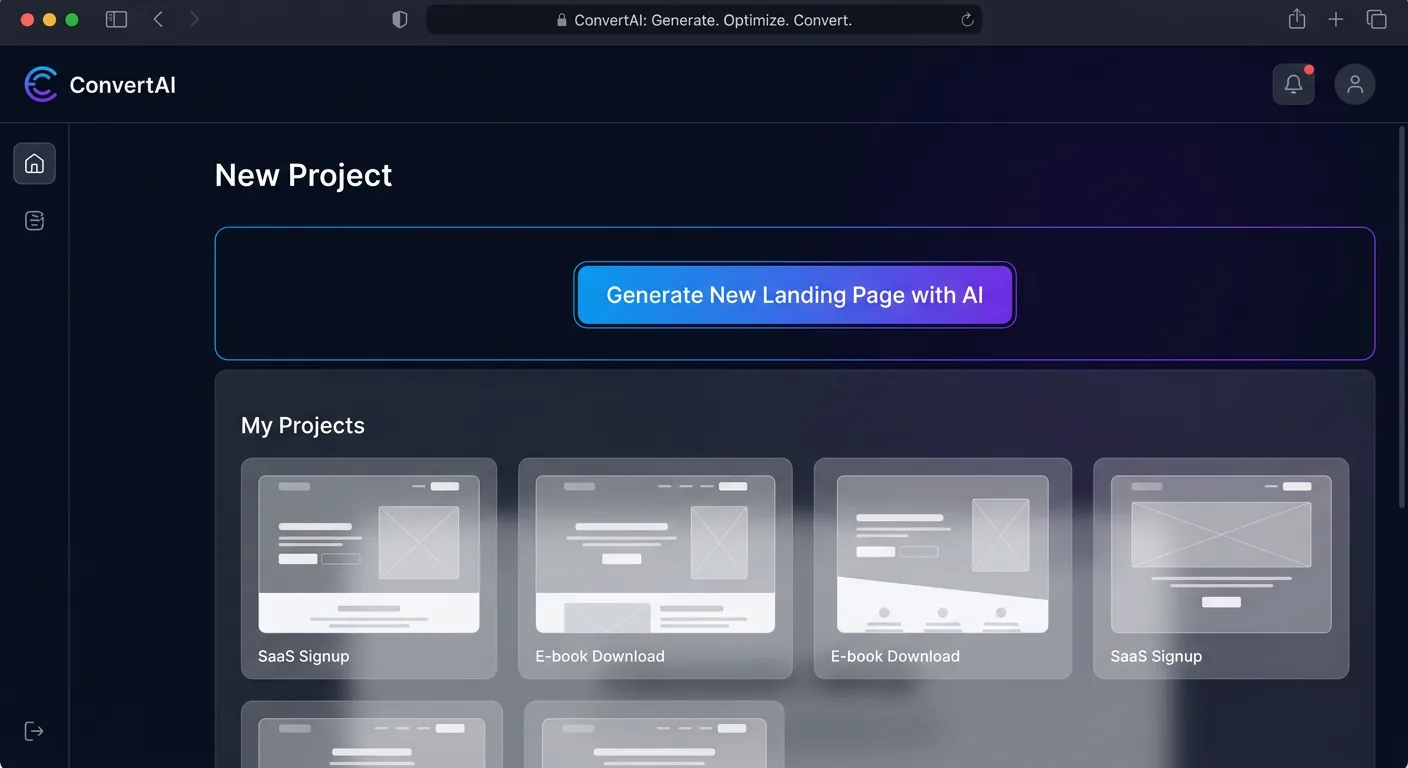The width and height of the screenshot is (1408, 768).
Task: Go back with the browser back arrow
Action: pos(158,19)
